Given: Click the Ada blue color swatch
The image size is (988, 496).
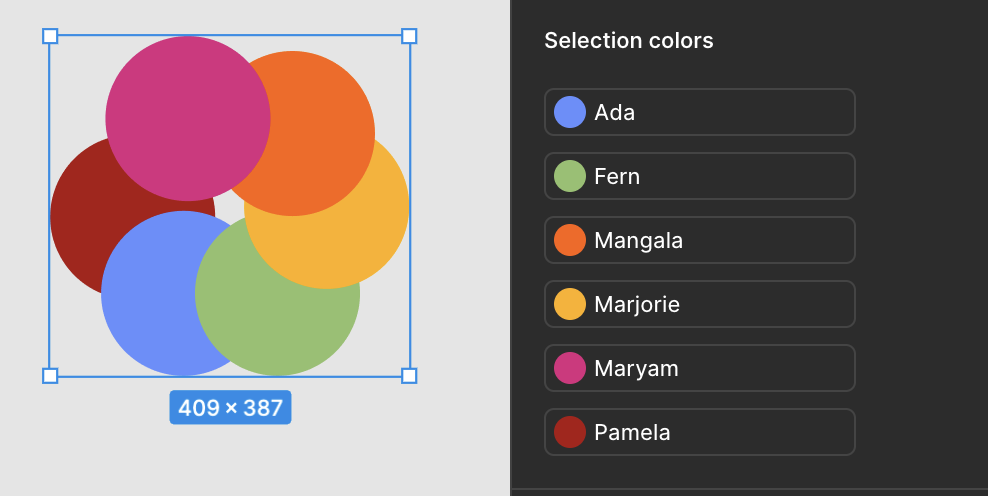Looking at the screenshot, I should [570, 112].
